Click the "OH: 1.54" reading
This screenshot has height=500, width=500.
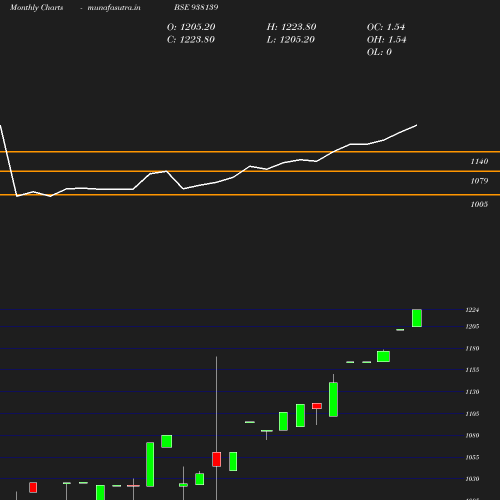(386, 39)
